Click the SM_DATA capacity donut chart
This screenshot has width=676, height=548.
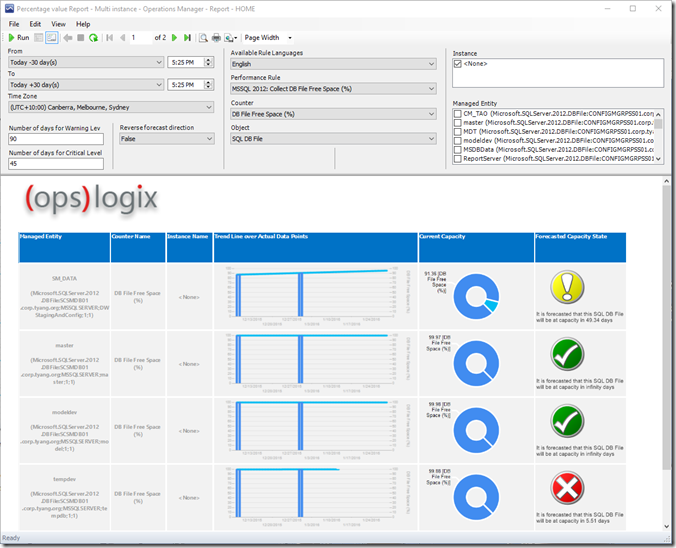[x=476, y=297]
